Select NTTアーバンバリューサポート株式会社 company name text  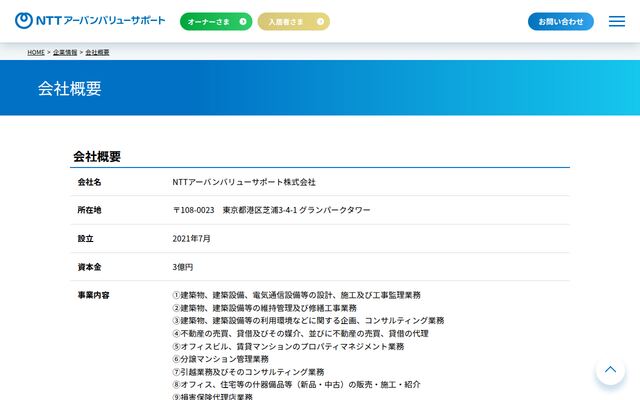click(x=244, y=182)
